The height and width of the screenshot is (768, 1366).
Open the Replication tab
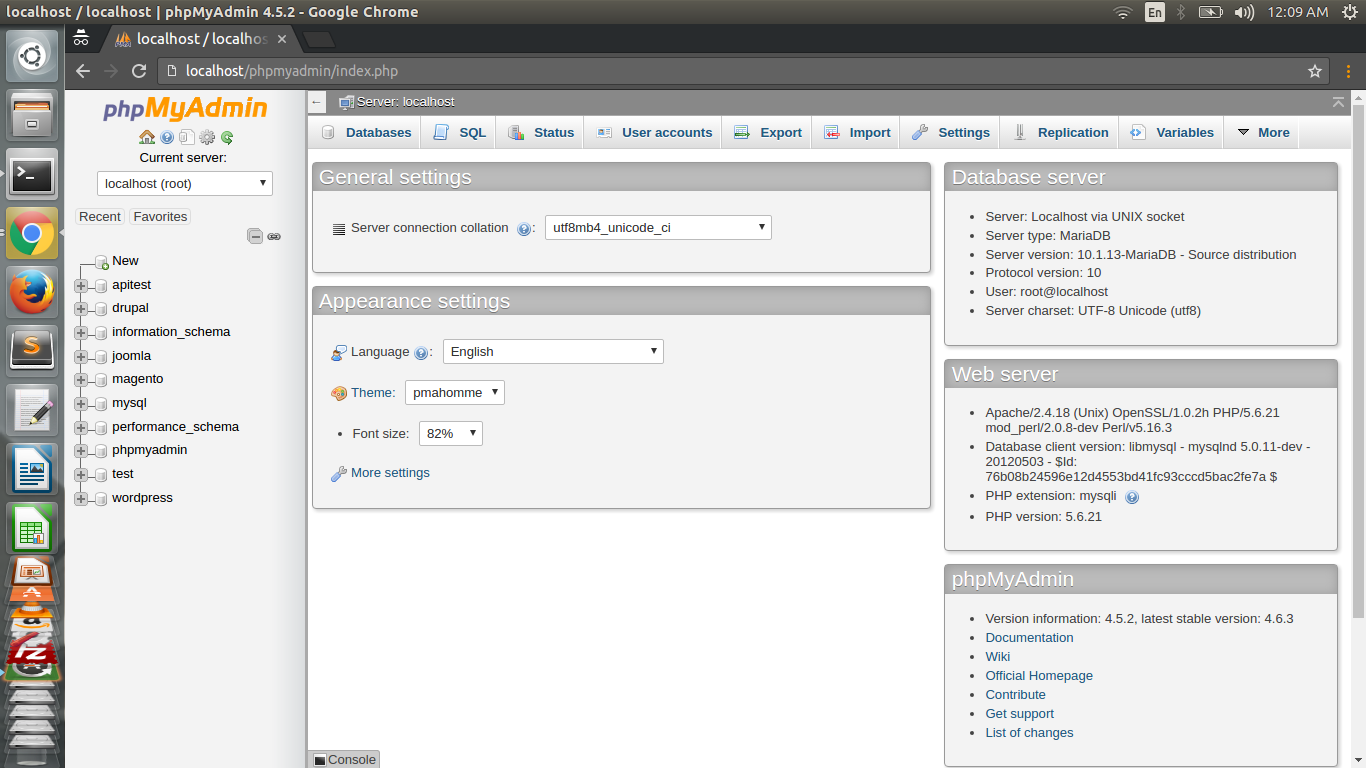[x=1061, y=132]
